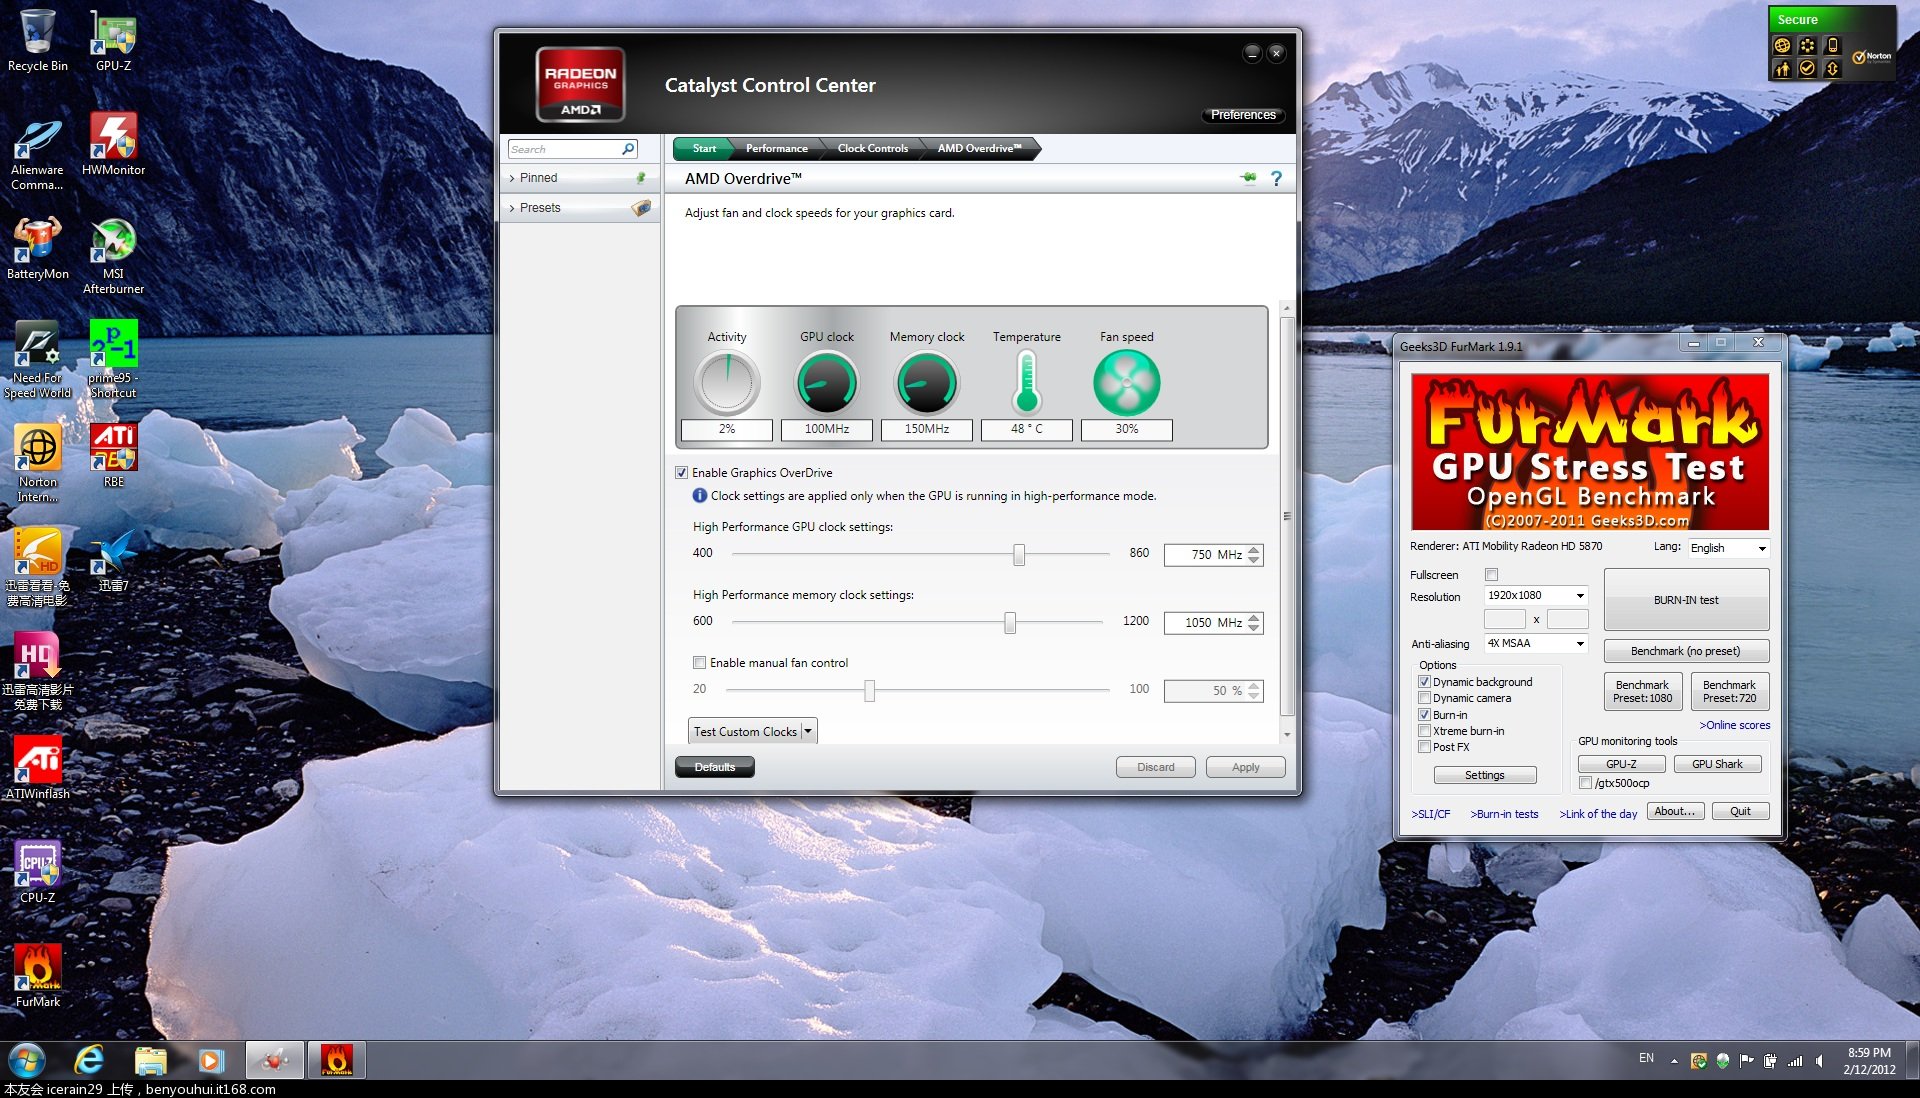The height and width of the screenshot is (1098, 1920).
Task: Start the BURN-IN test button
Action: click(1686, 600)
